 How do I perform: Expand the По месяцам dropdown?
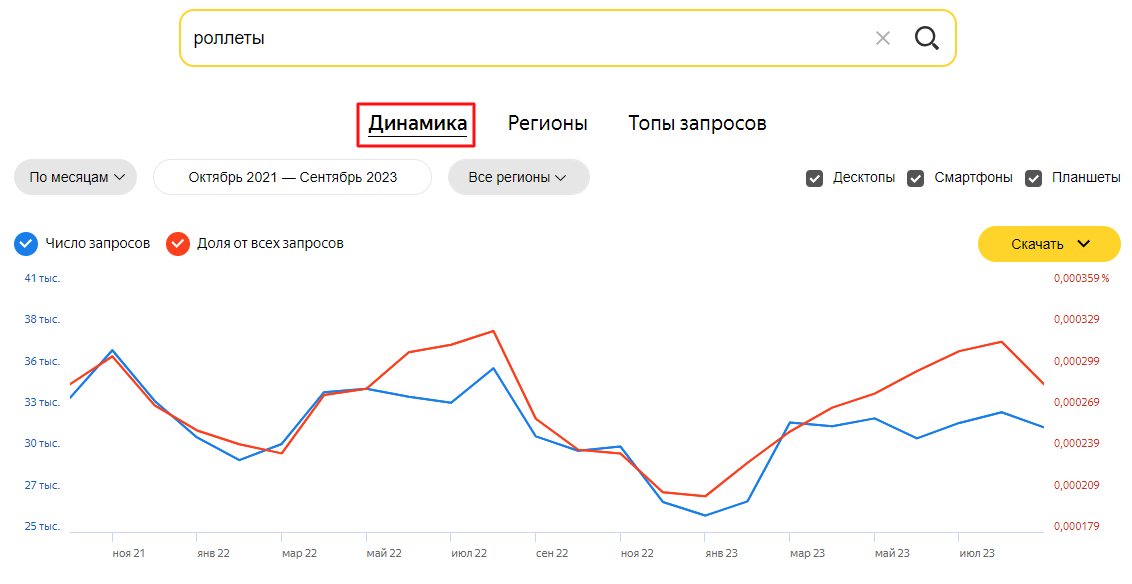click(x=76, y=178)
